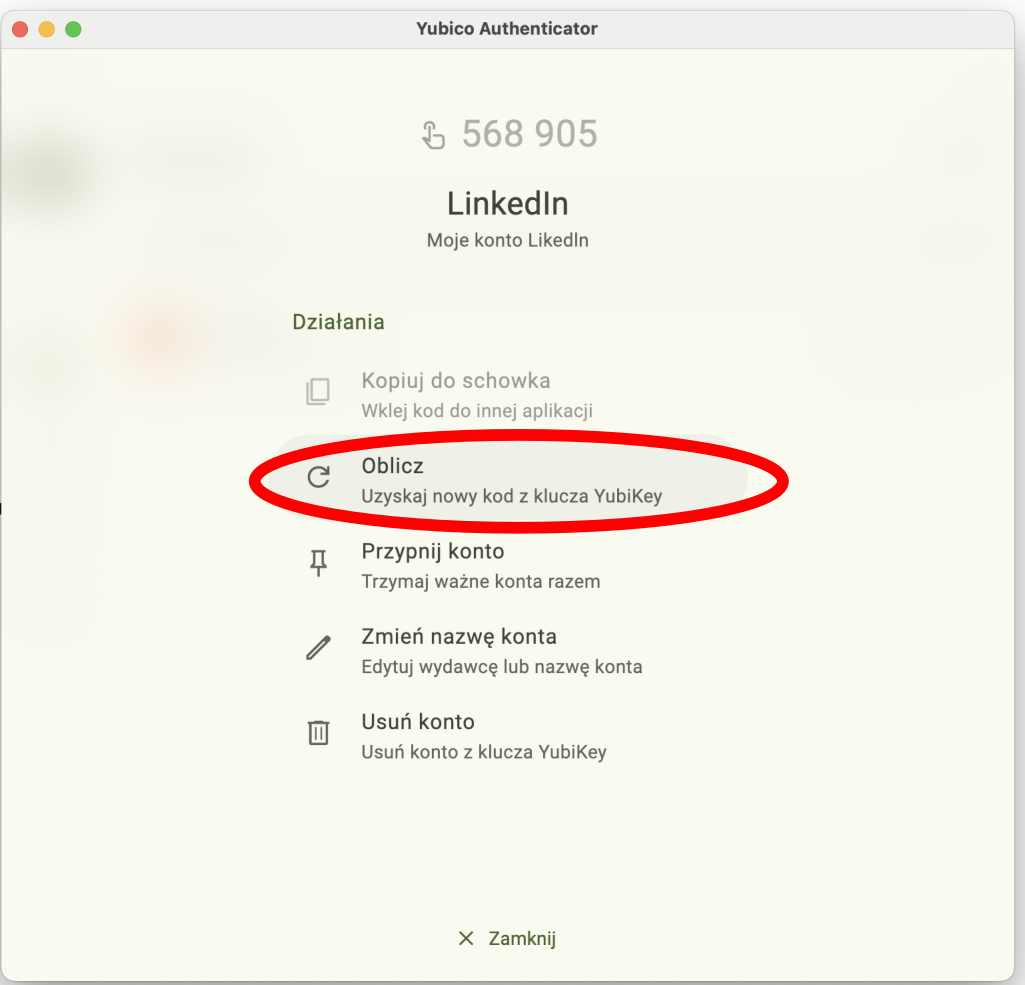Click the Kopiuj do schowka label
Viewport: 1025px width, 985px height.
455,381
